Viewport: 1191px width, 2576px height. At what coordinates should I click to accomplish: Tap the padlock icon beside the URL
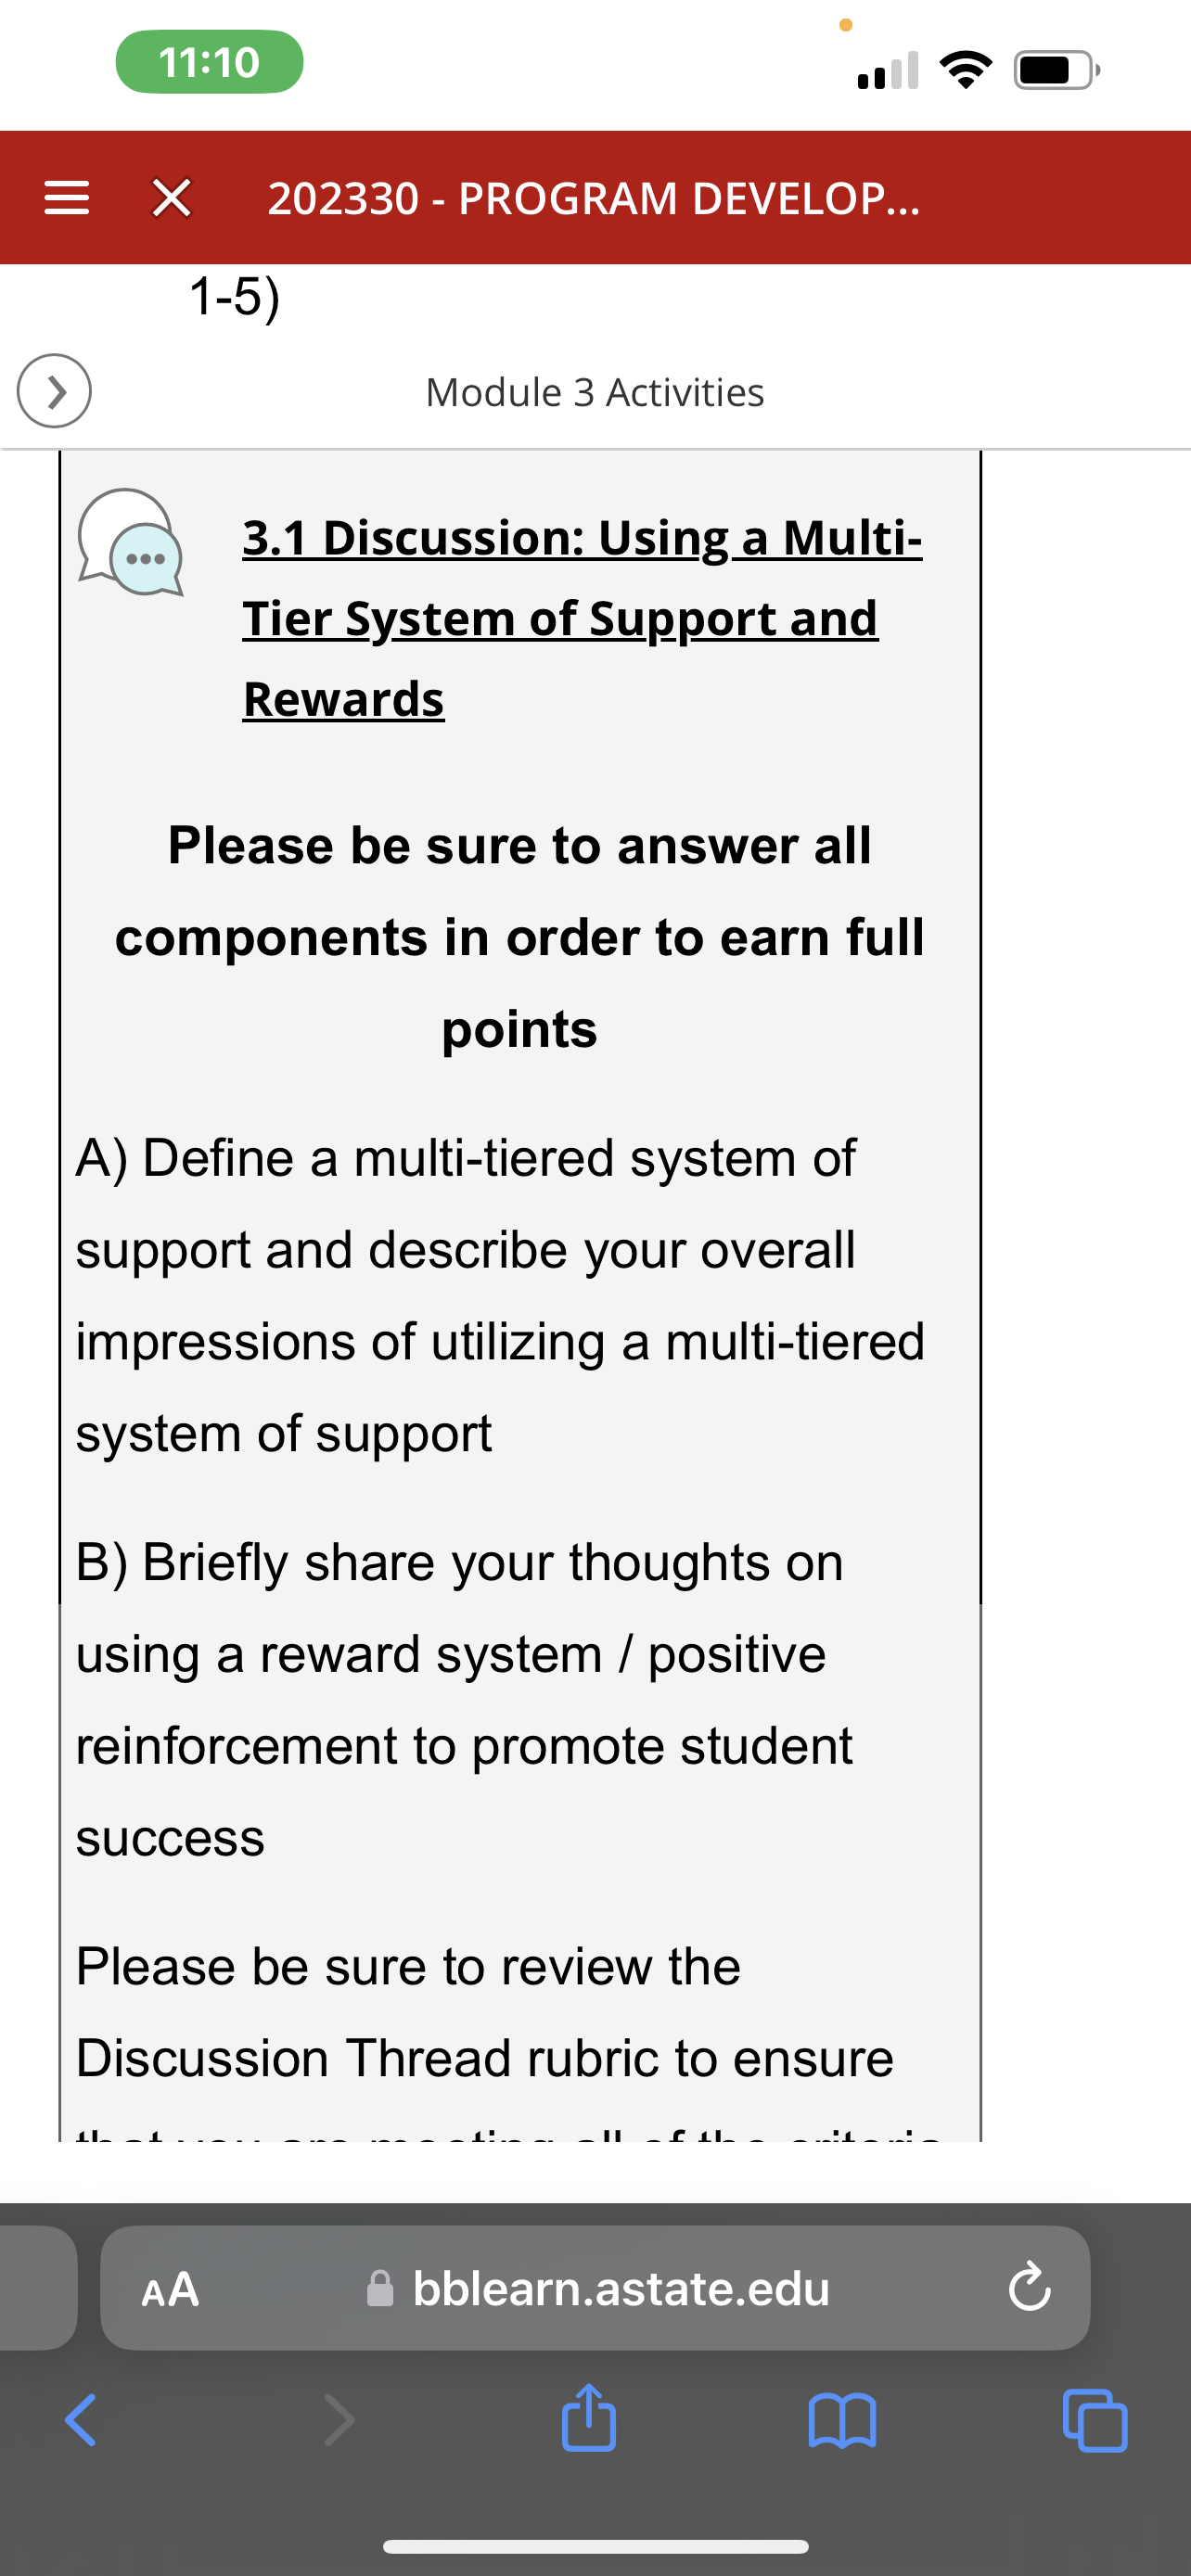click(x=380, y=2288)
